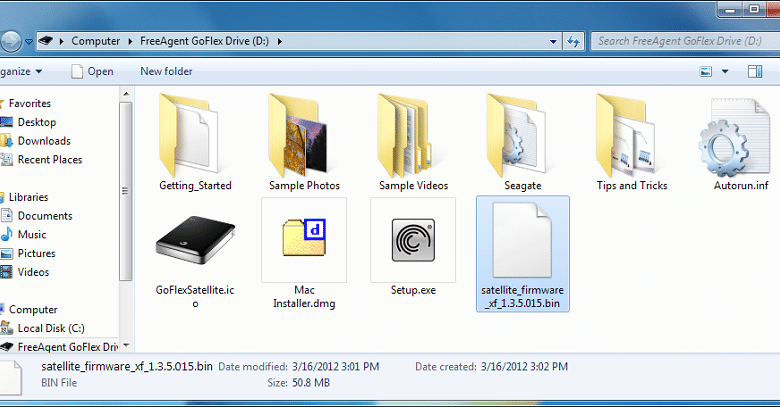Viewport: 780px width, 407px height.
Task: Click the Date created value 3/16/2012 3:02 PM
Action: [524, 367]
